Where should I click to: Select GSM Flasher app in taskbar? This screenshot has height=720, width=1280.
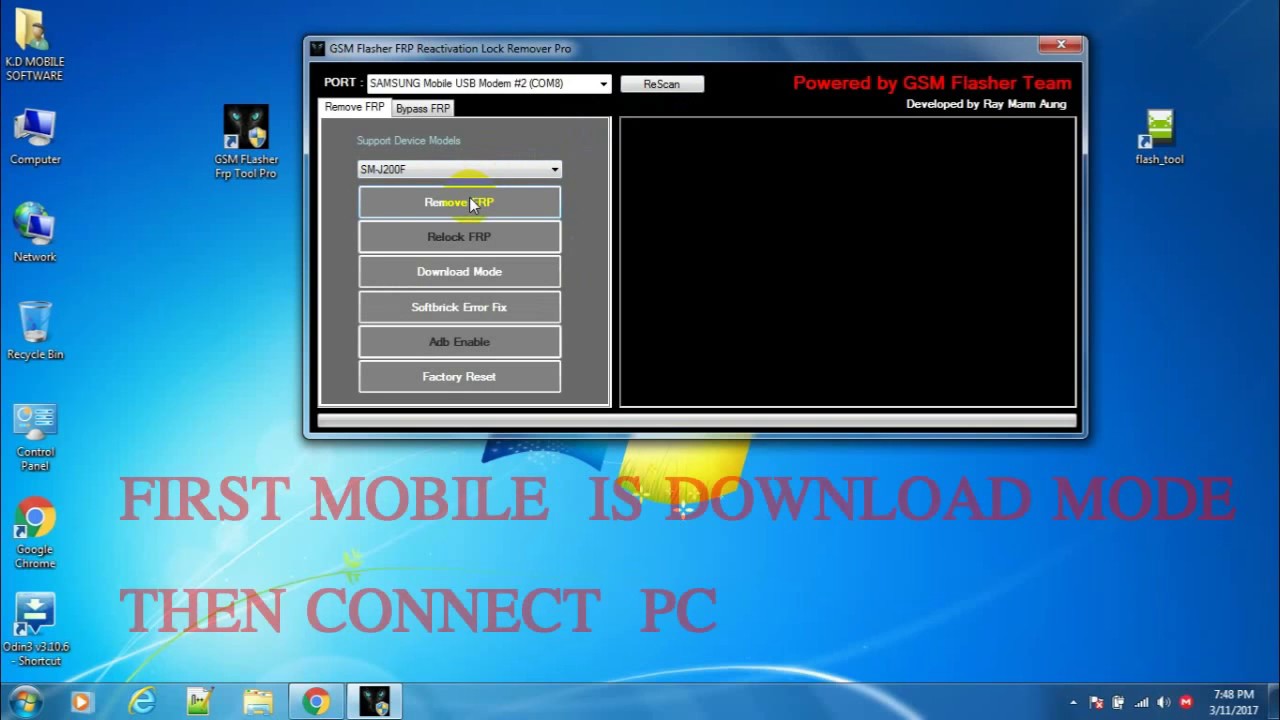tap(374, 703)
